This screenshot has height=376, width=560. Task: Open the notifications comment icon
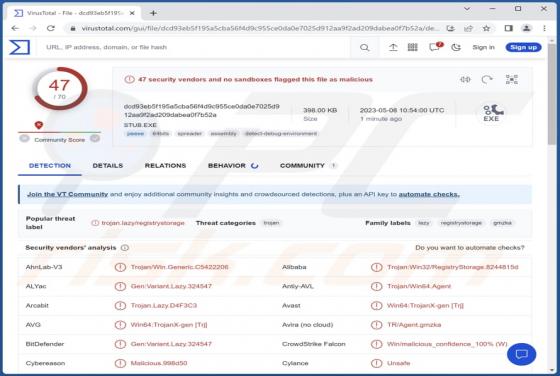point(435,47)
